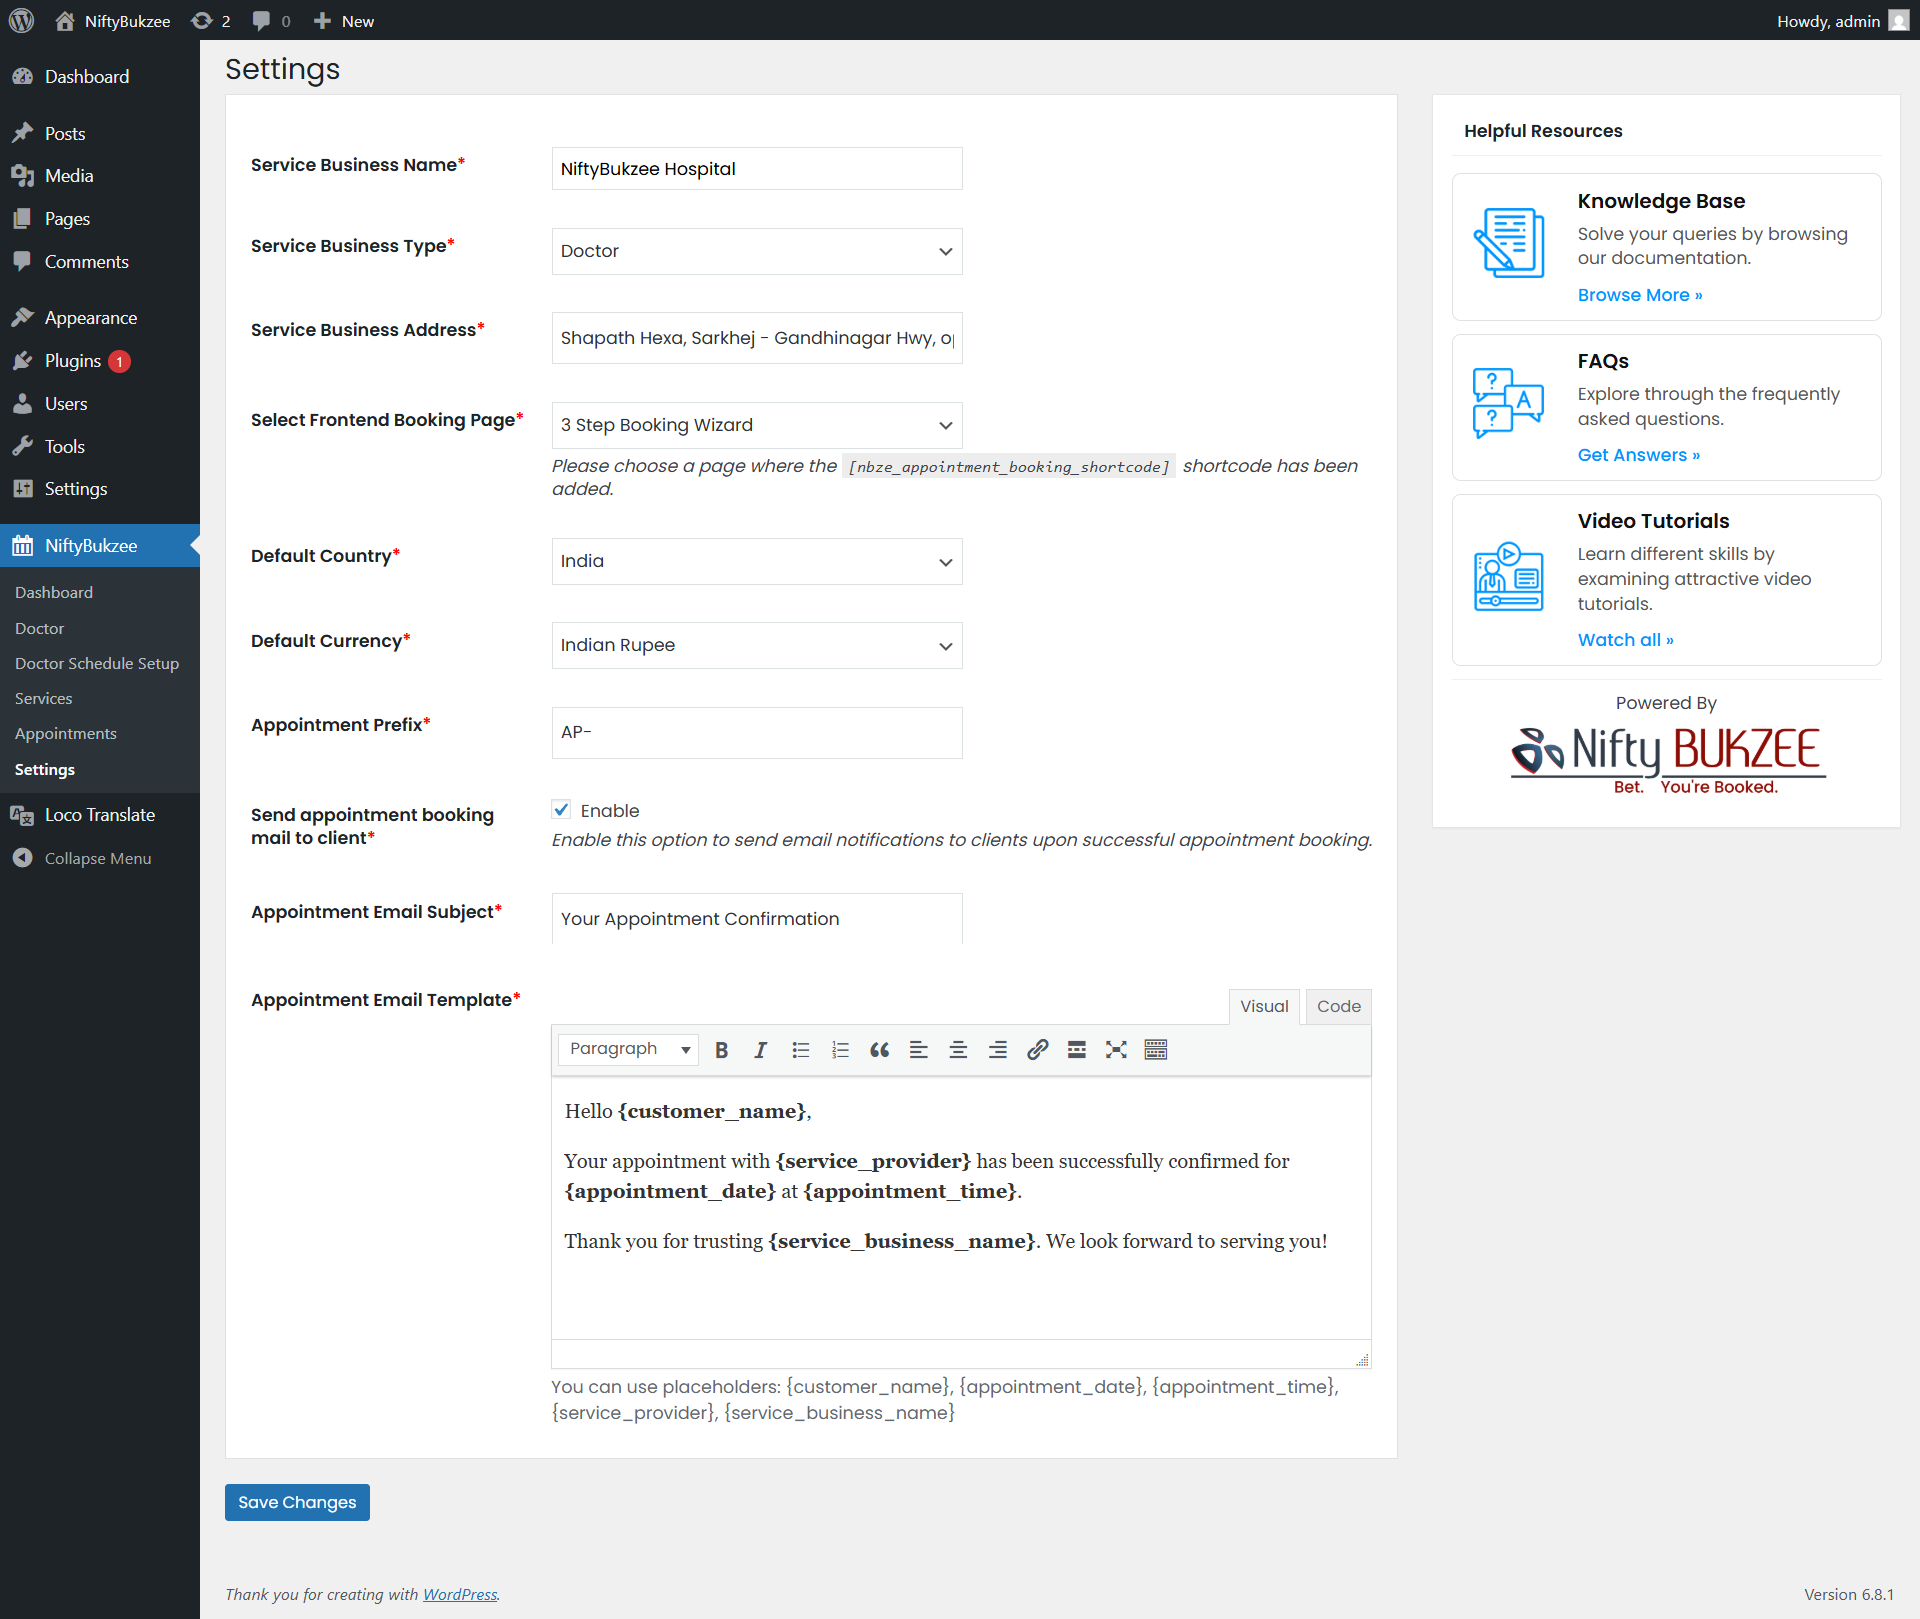Insert a blockquote in the template

coord(879,1049)
